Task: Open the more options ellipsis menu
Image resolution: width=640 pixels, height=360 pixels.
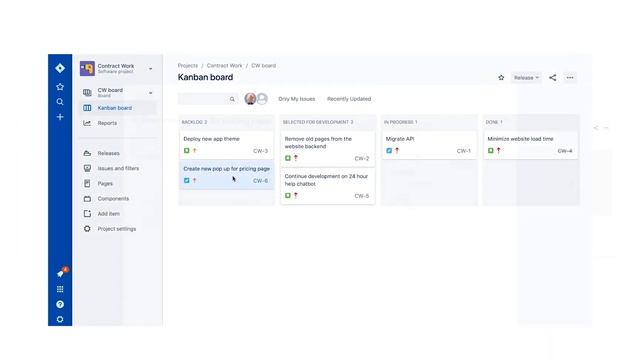Action: coord(570,78)
